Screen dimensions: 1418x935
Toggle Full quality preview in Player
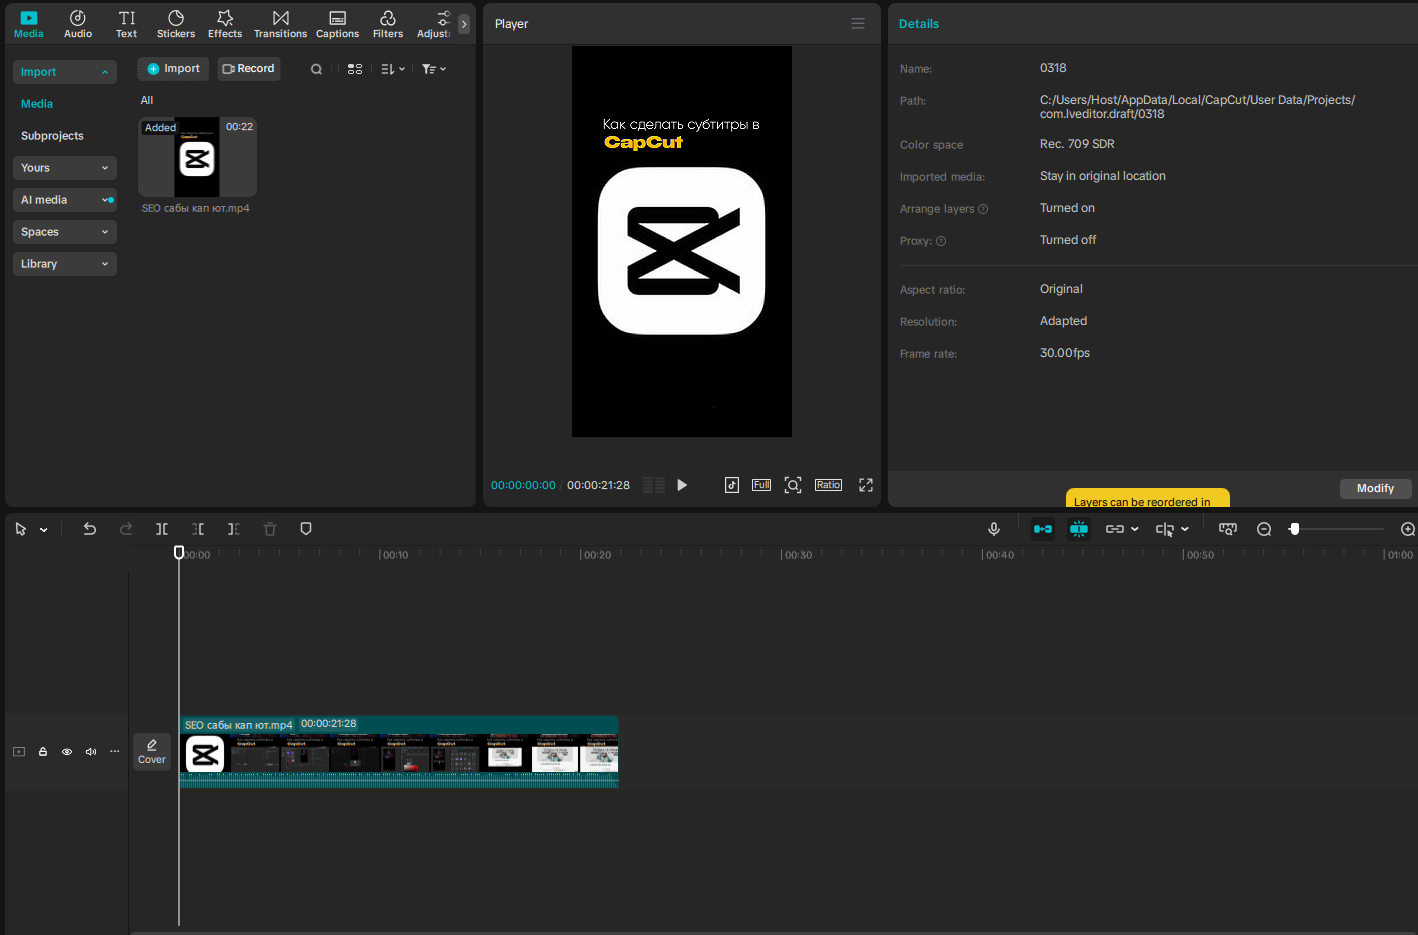click(x=762, y=485)
